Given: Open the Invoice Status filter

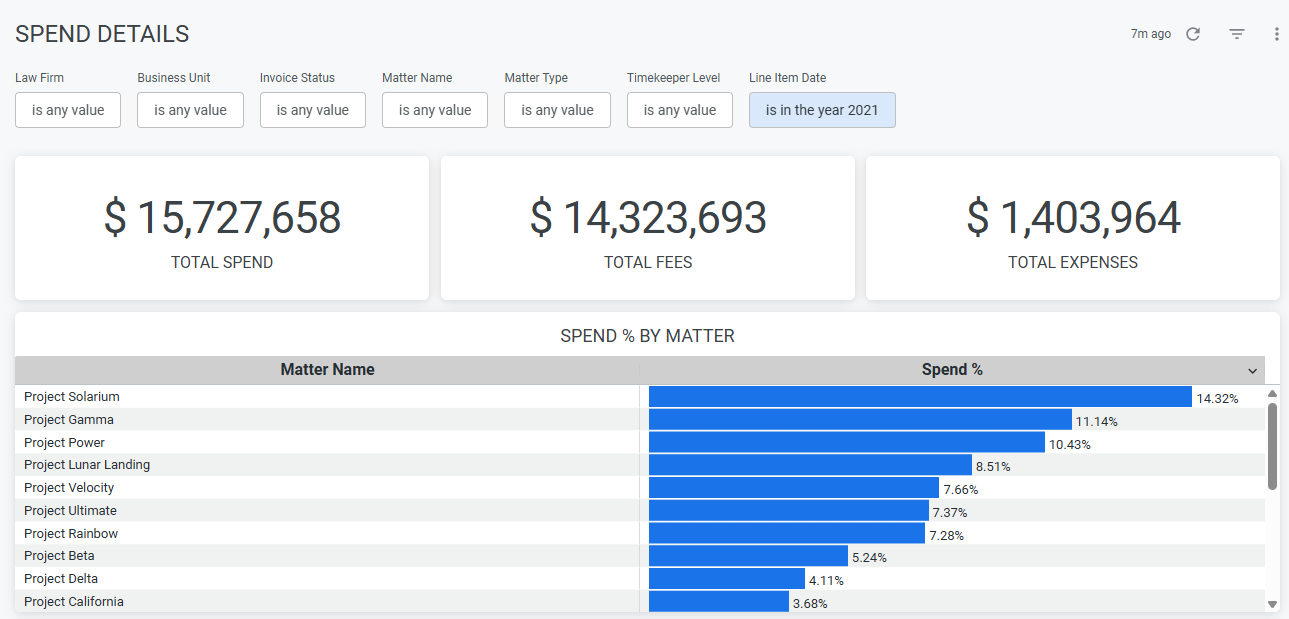Looking at the screenshot, I should (313, 110).
